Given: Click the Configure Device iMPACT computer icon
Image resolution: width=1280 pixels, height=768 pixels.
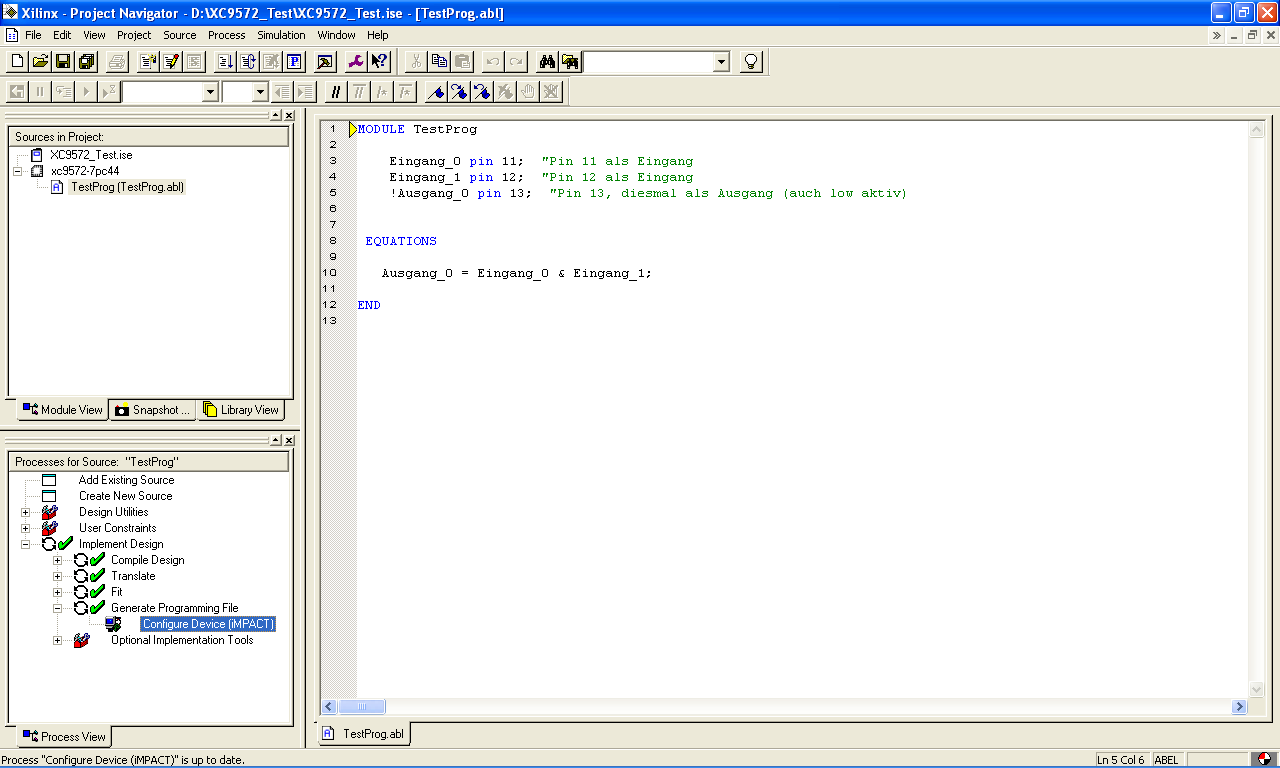Looking at the screenshot, I should coord(114,624).
